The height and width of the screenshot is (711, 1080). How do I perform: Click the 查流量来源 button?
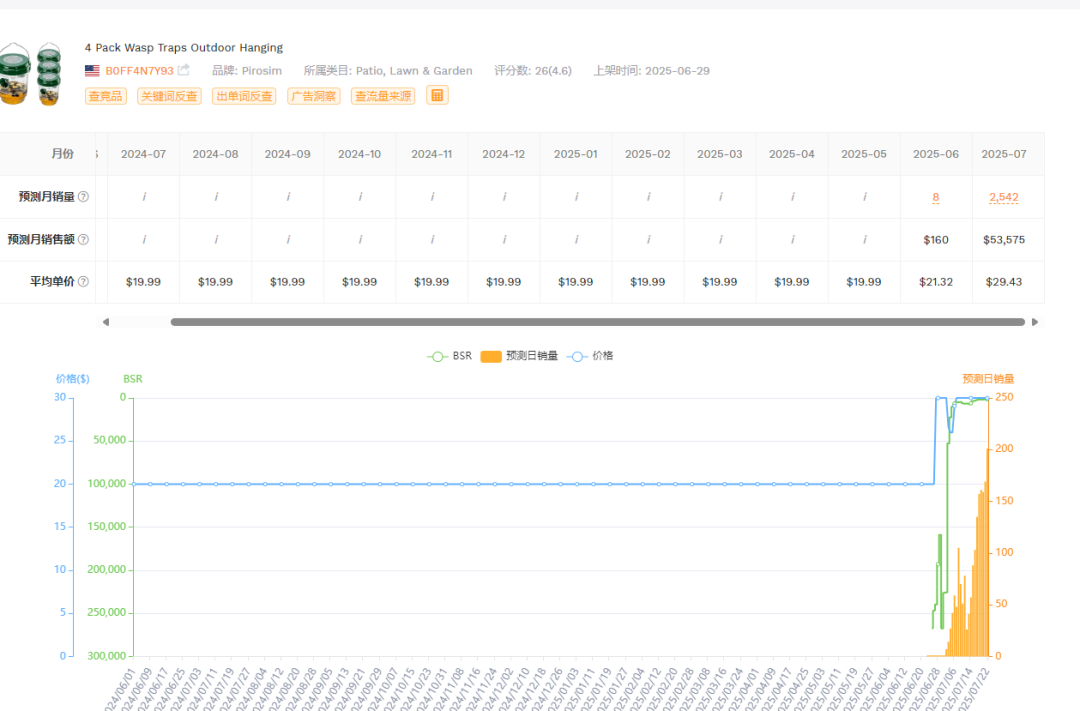[x=383, y=96]
